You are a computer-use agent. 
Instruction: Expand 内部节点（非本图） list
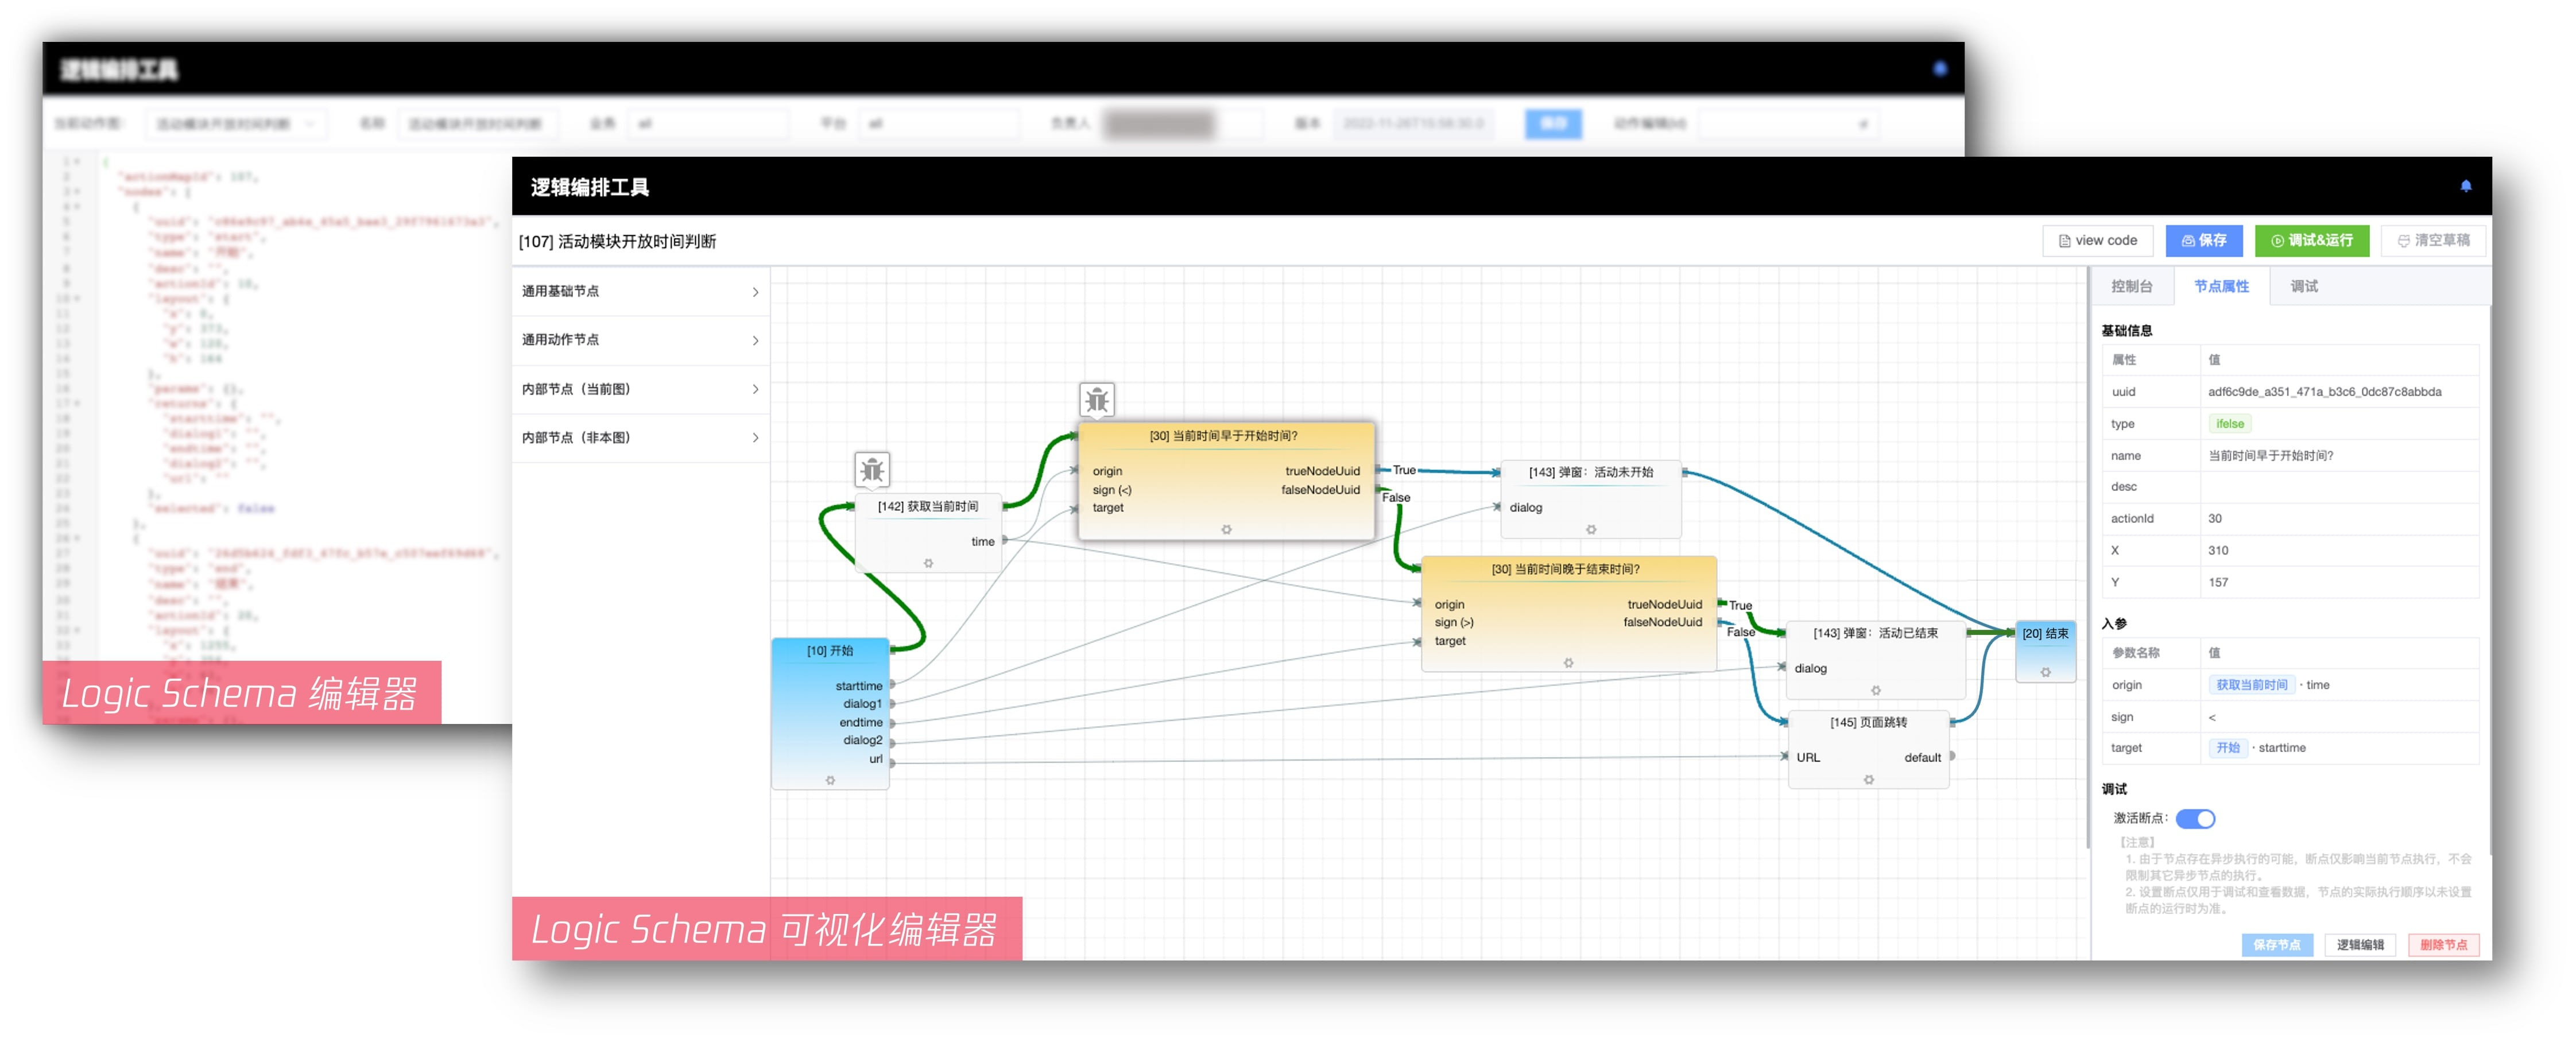click(x=640, y=438)
